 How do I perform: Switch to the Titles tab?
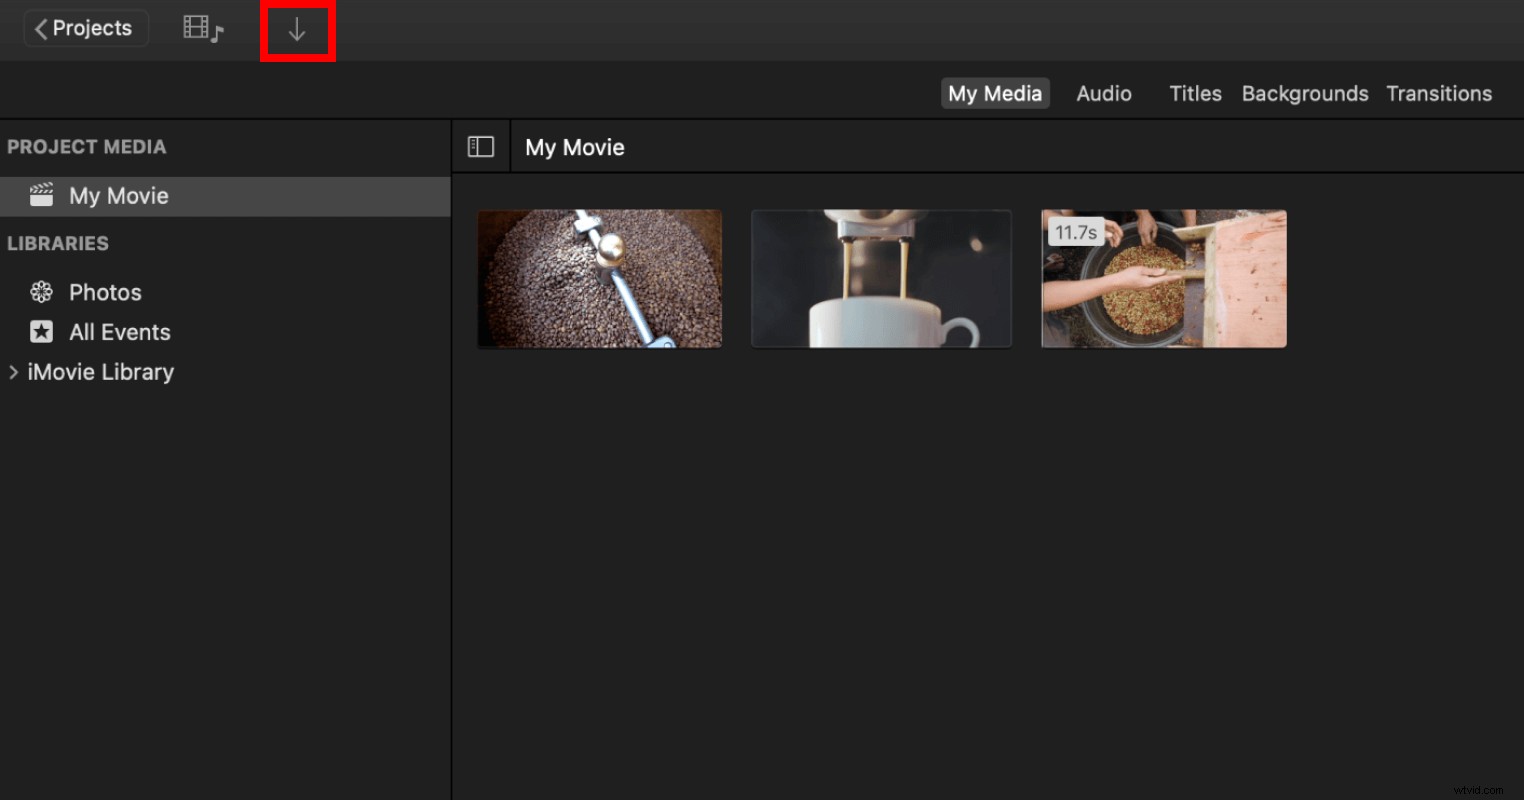pyautogui.click(x=1195, y=93)
